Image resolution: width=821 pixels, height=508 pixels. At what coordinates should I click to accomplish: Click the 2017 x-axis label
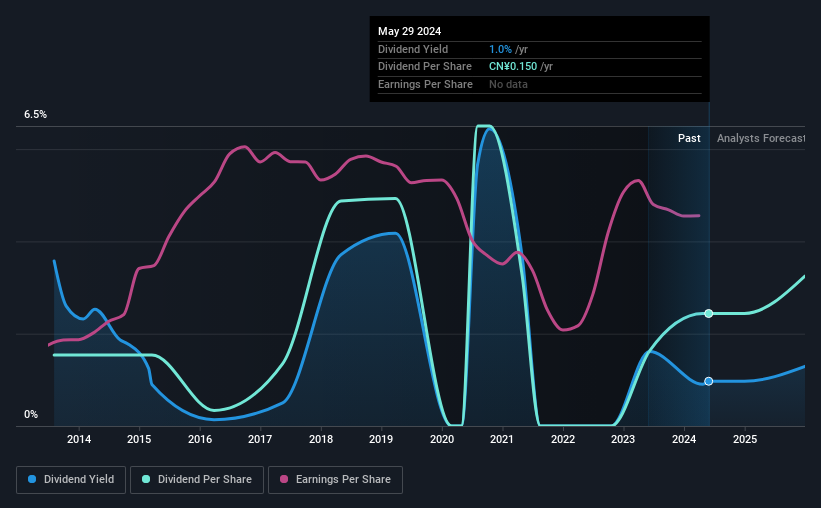point(260,439)
